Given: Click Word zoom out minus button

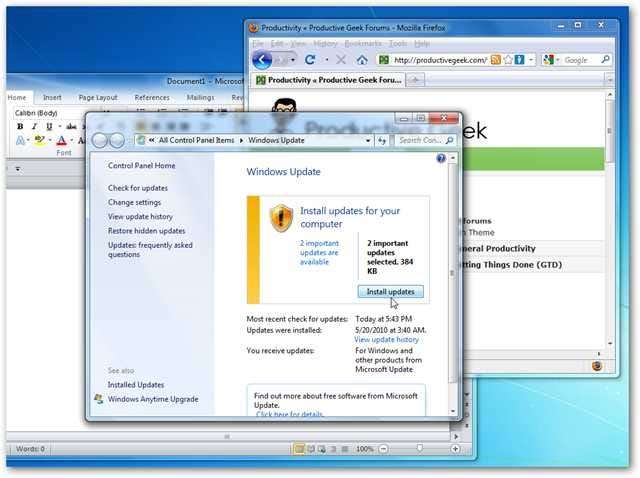Looking at the screenshot, I should tap(383, 449).
